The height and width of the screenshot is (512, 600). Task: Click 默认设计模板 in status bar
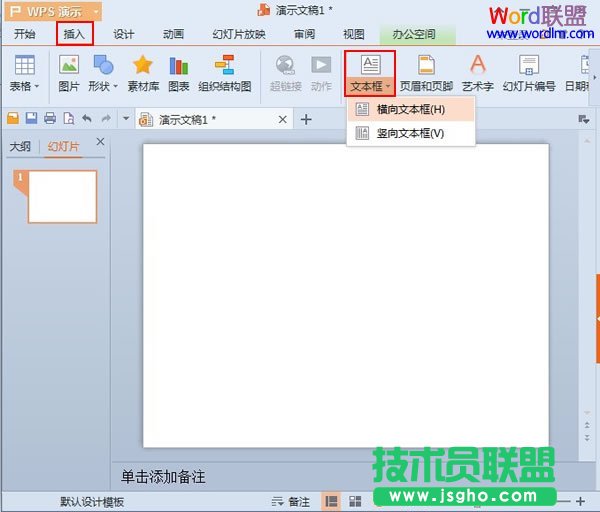92,502
